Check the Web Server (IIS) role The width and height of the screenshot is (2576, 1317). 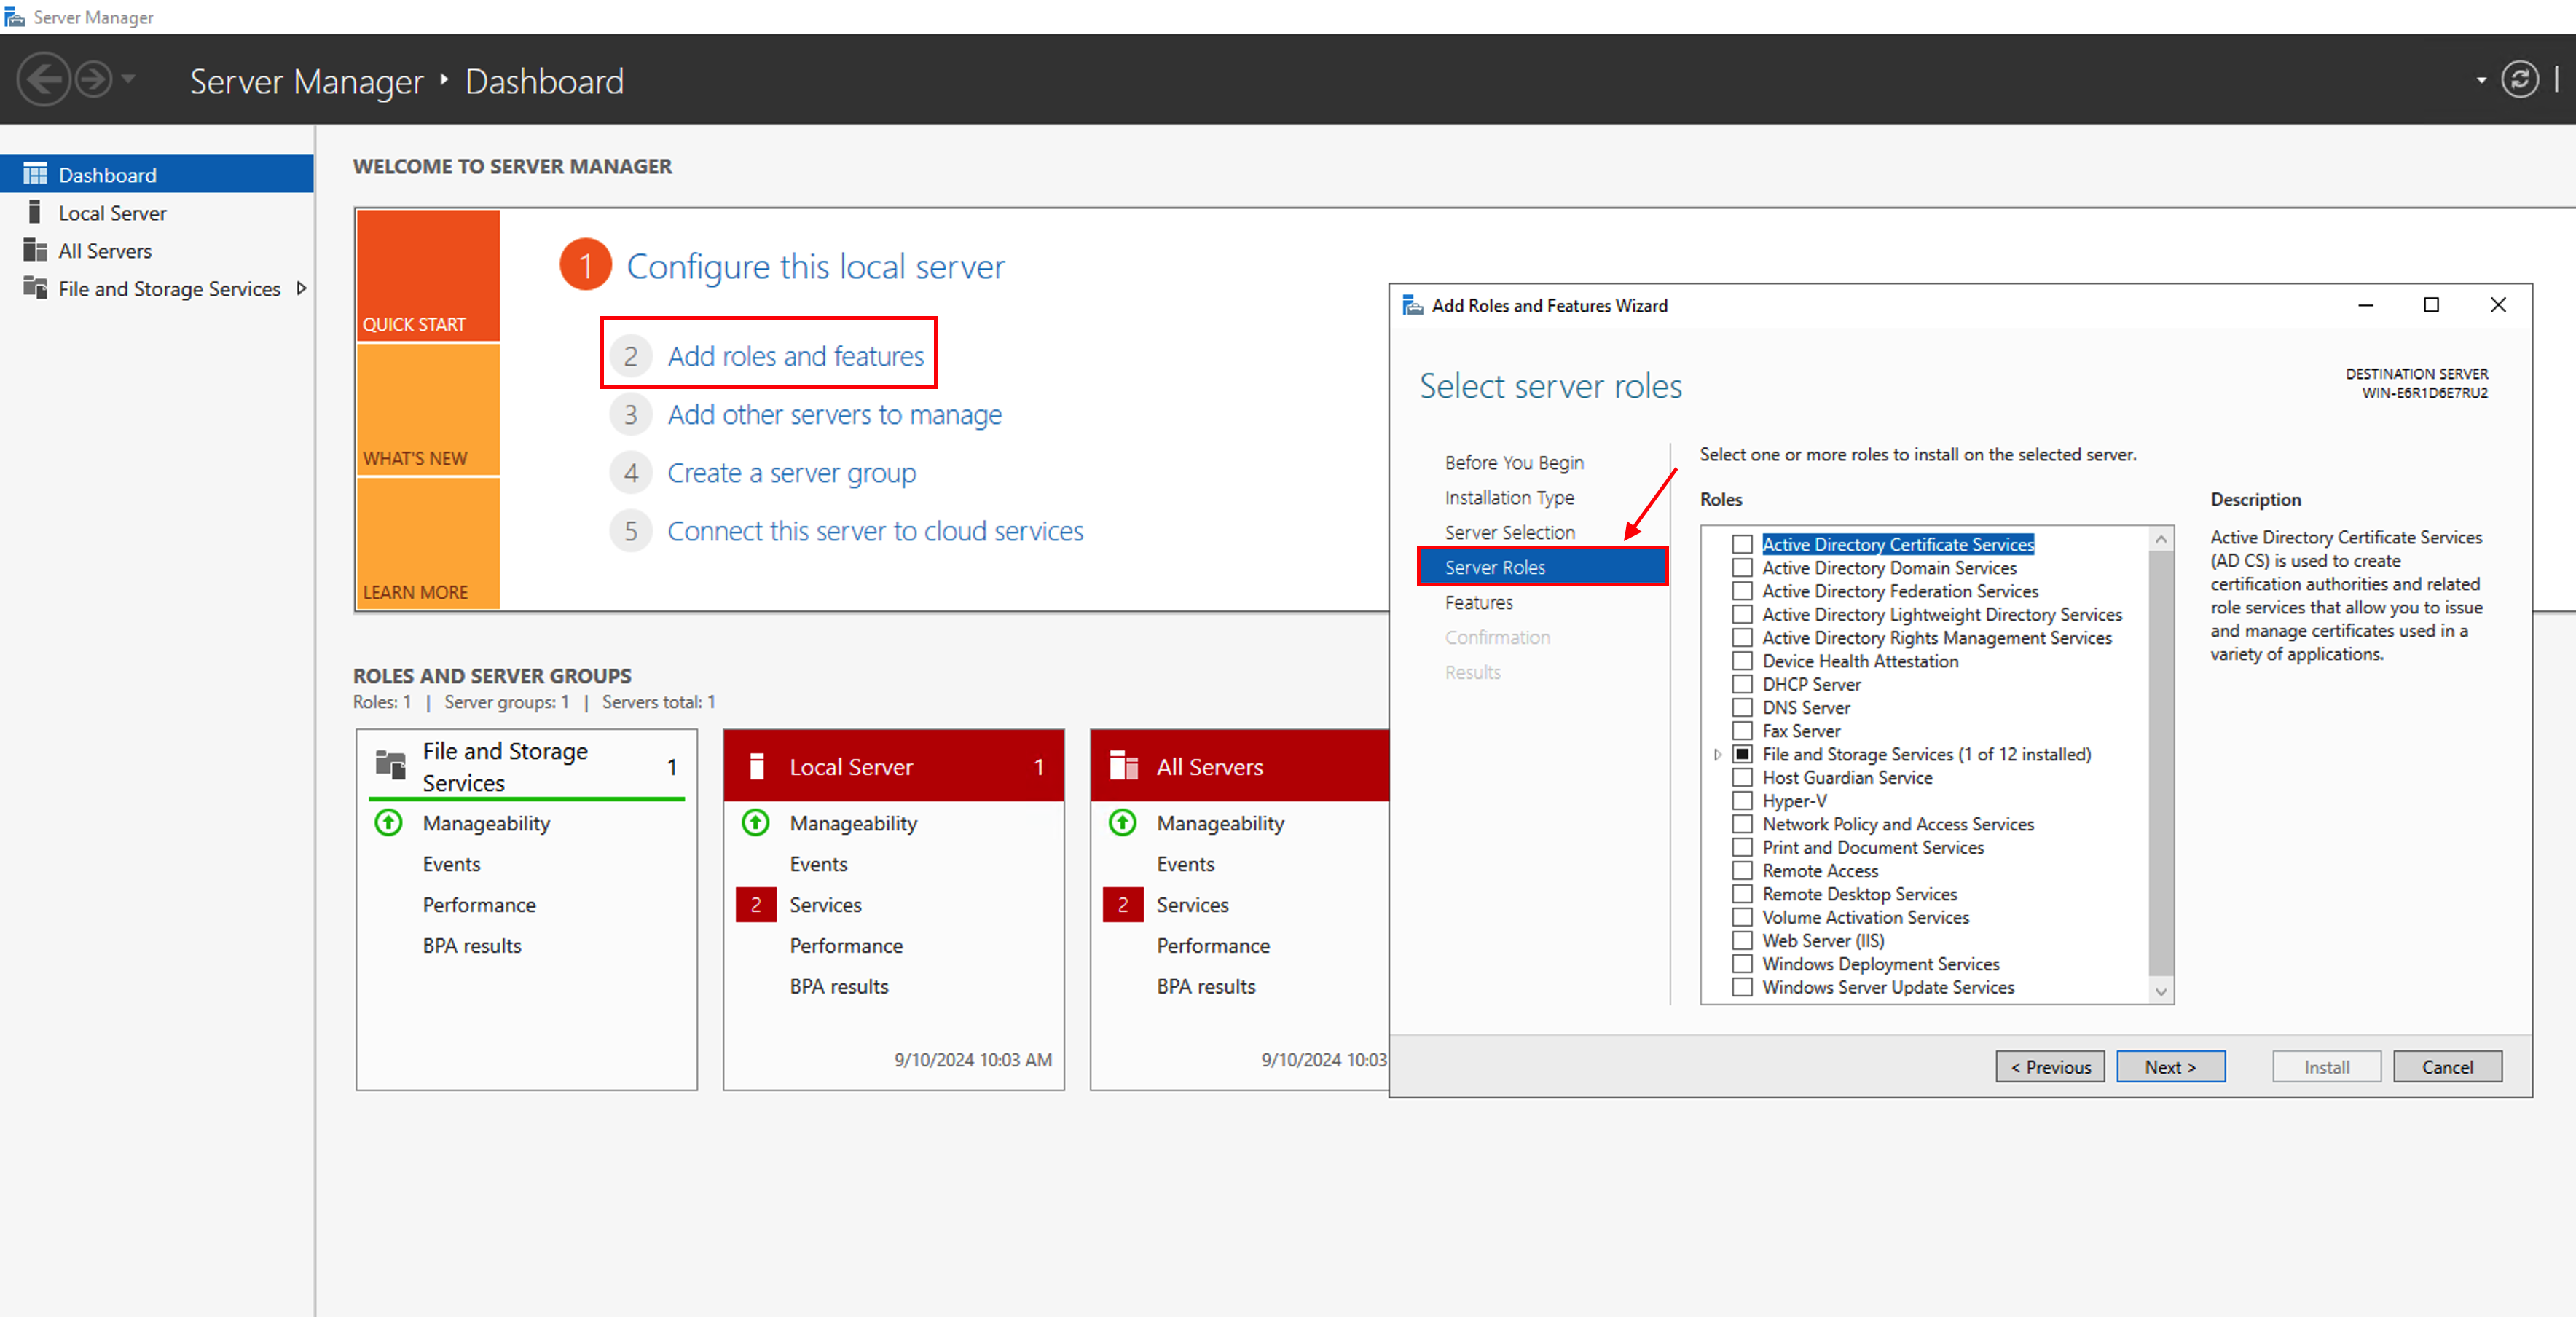pos(1742,940)
